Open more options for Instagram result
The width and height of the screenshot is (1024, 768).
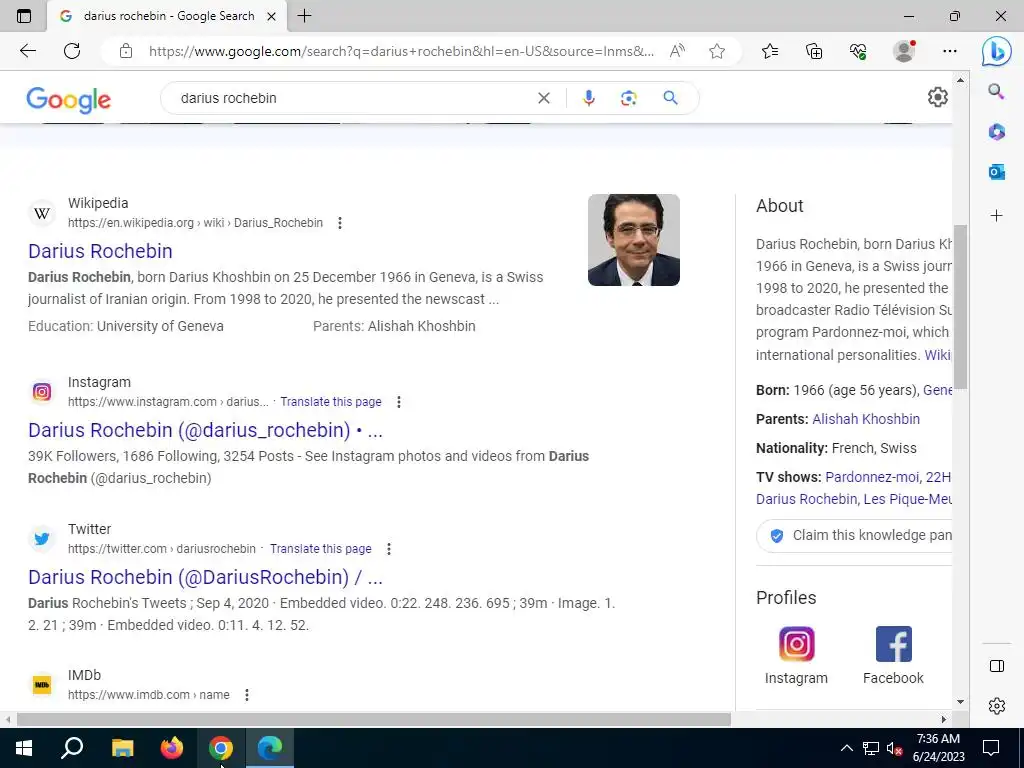[399, 402]
